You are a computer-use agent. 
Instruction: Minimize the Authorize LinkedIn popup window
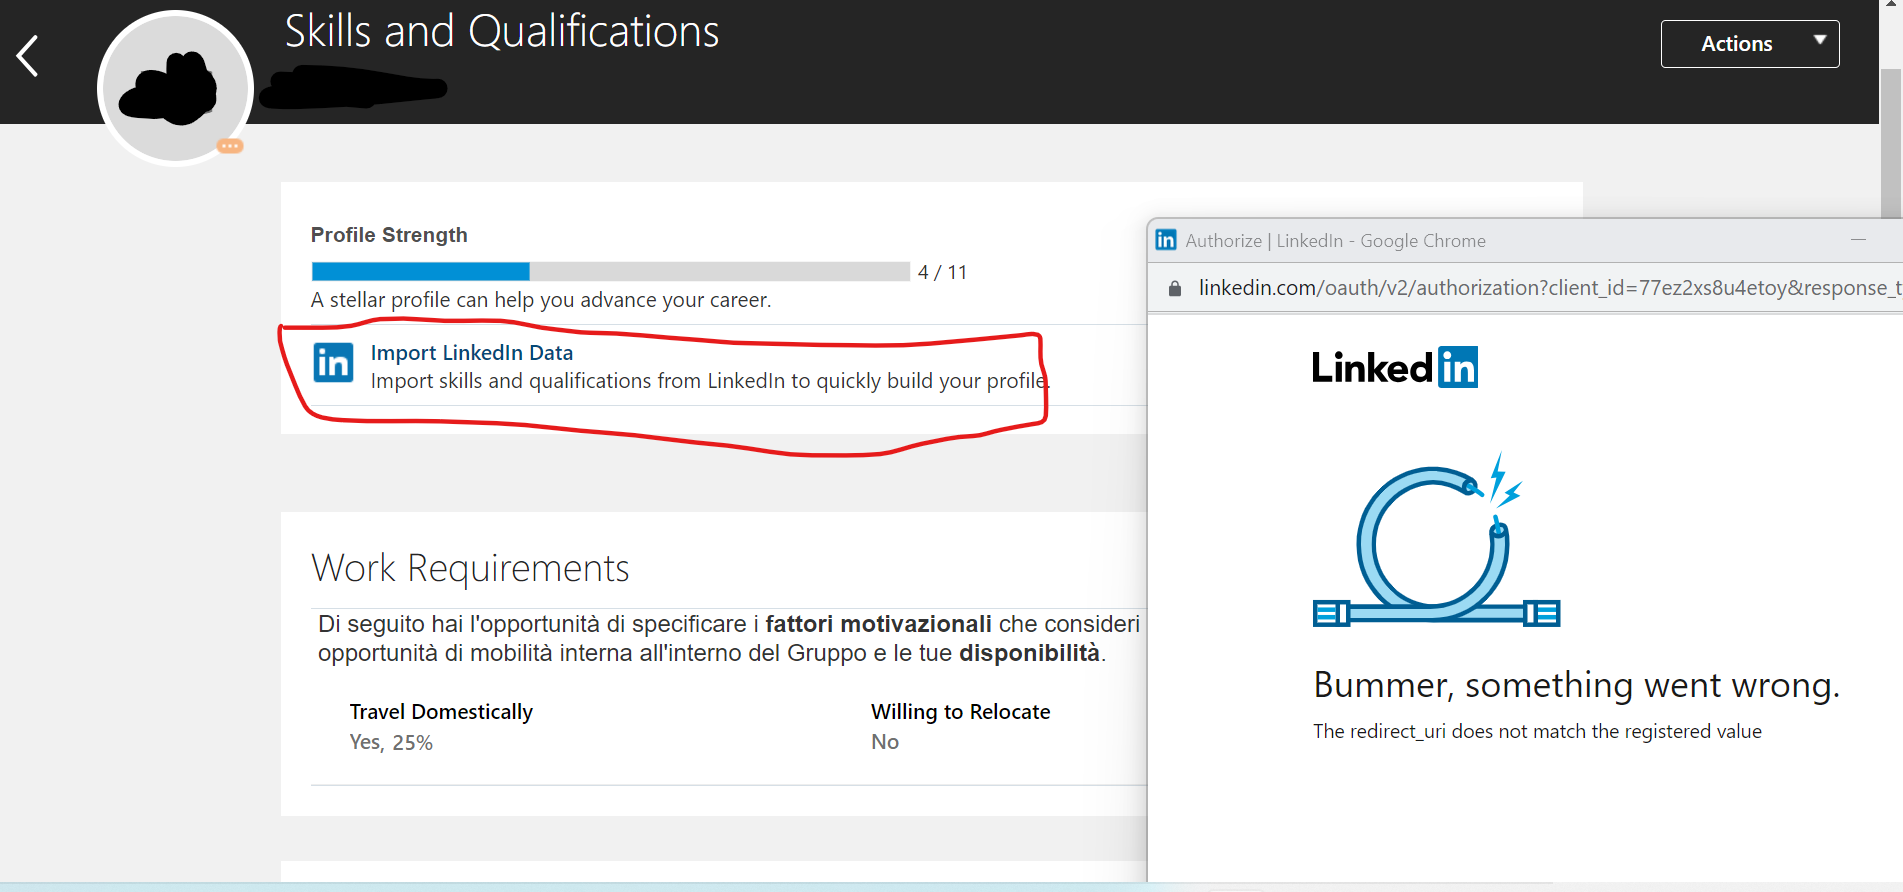tap(1859, 240)
